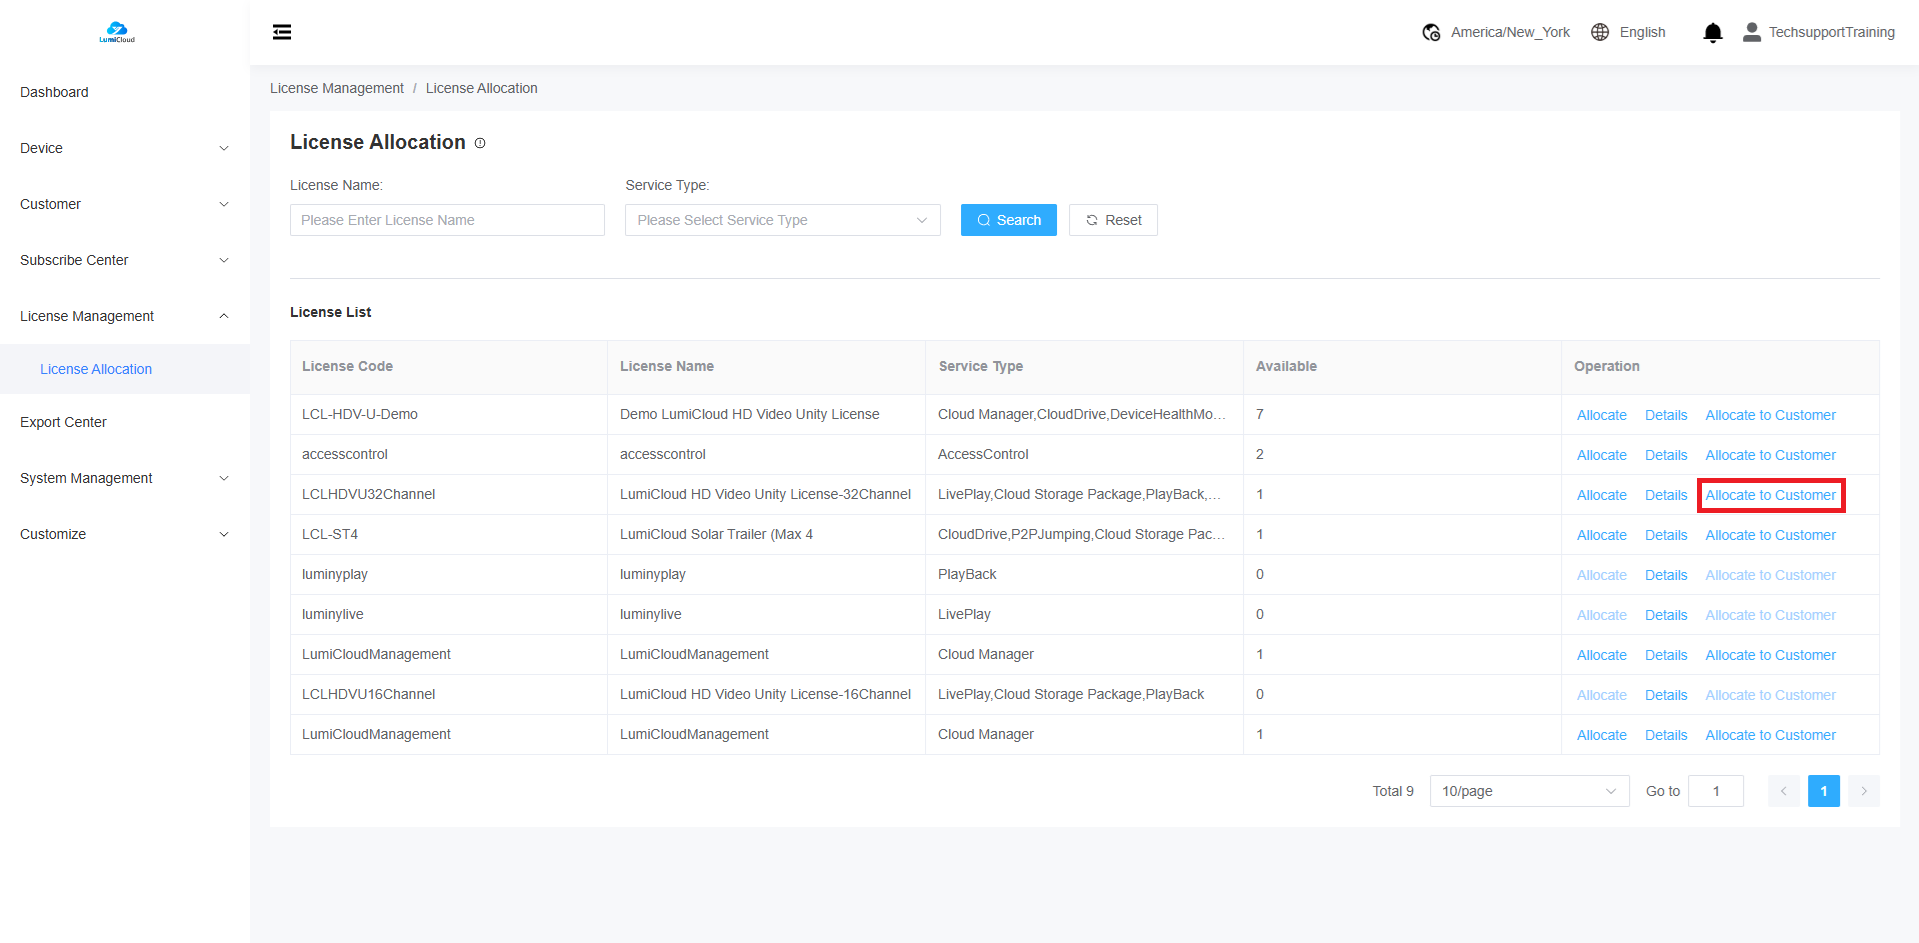Open Dashboard from the sidebar
Image resolution: width=1919 pixels, height=943 pixels.
pos(54,92)
